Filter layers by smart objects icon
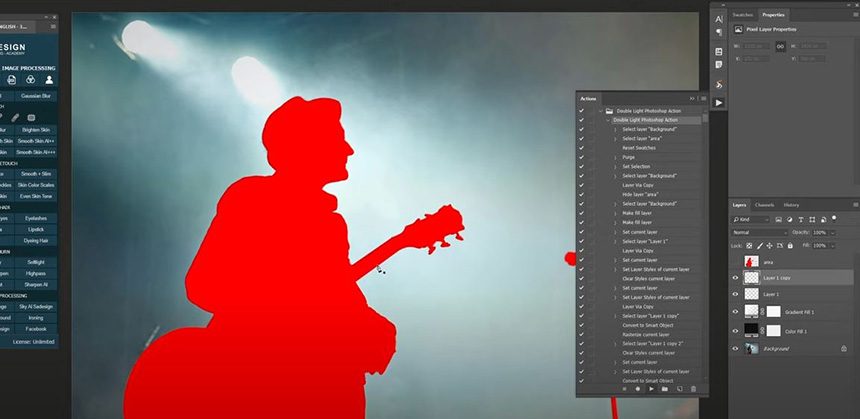 pos(823,219)
